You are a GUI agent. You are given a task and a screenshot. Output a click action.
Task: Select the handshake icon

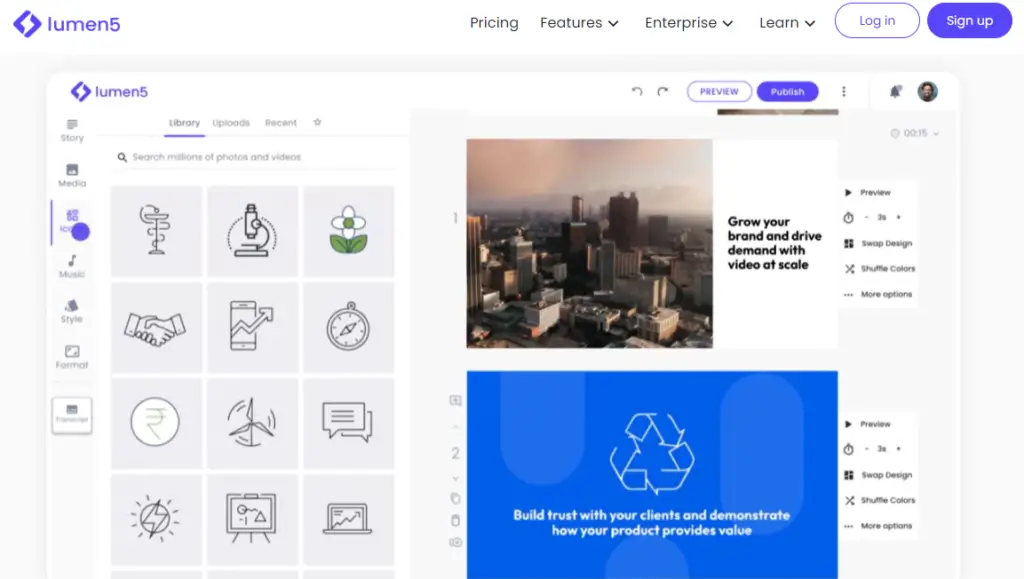tap(156, 327)
